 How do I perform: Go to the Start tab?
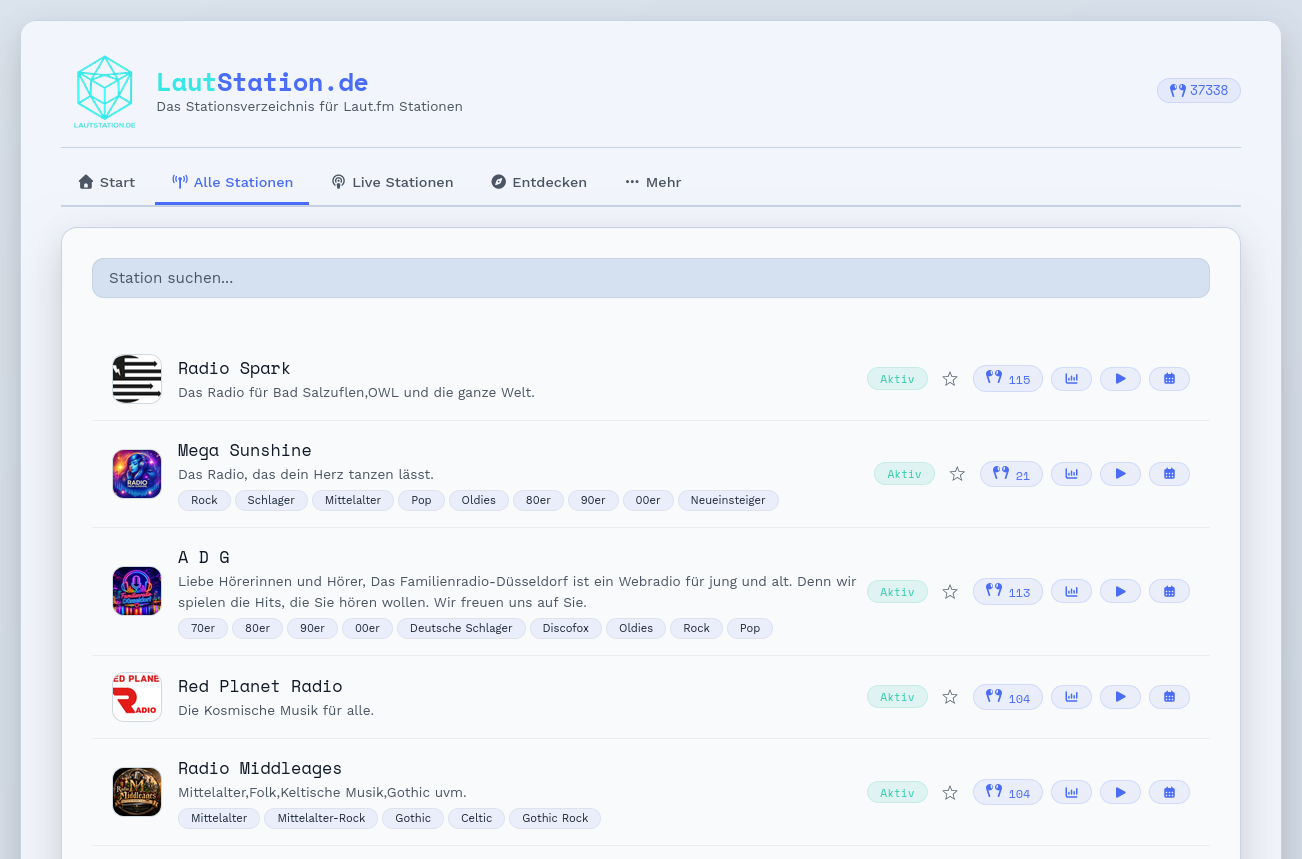click(x=107, y=182)
